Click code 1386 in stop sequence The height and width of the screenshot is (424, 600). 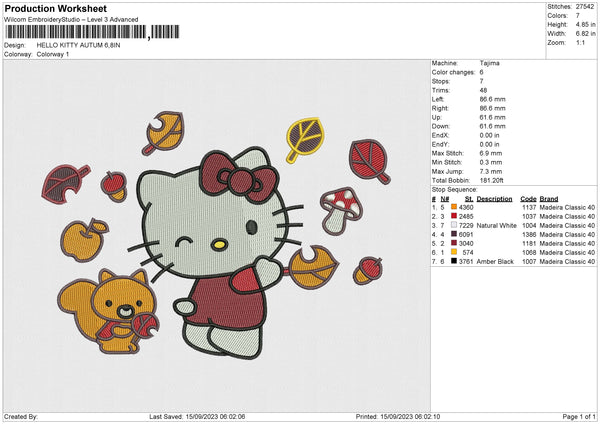529,235
